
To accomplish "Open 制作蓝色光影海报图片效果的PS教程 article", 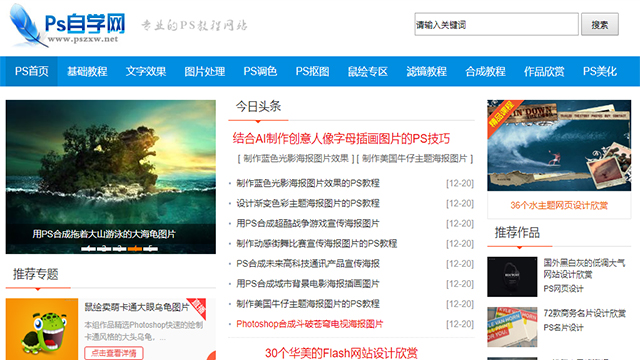I will point(308,183).
